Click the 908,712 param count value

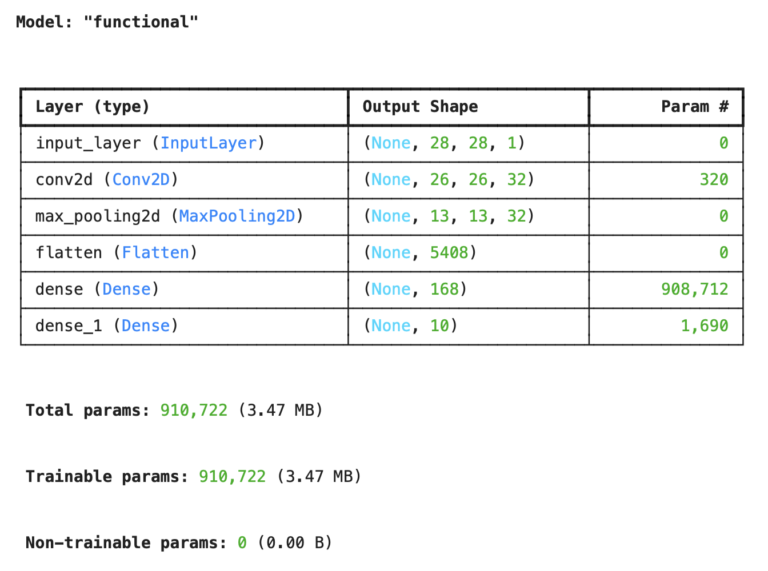695,289
